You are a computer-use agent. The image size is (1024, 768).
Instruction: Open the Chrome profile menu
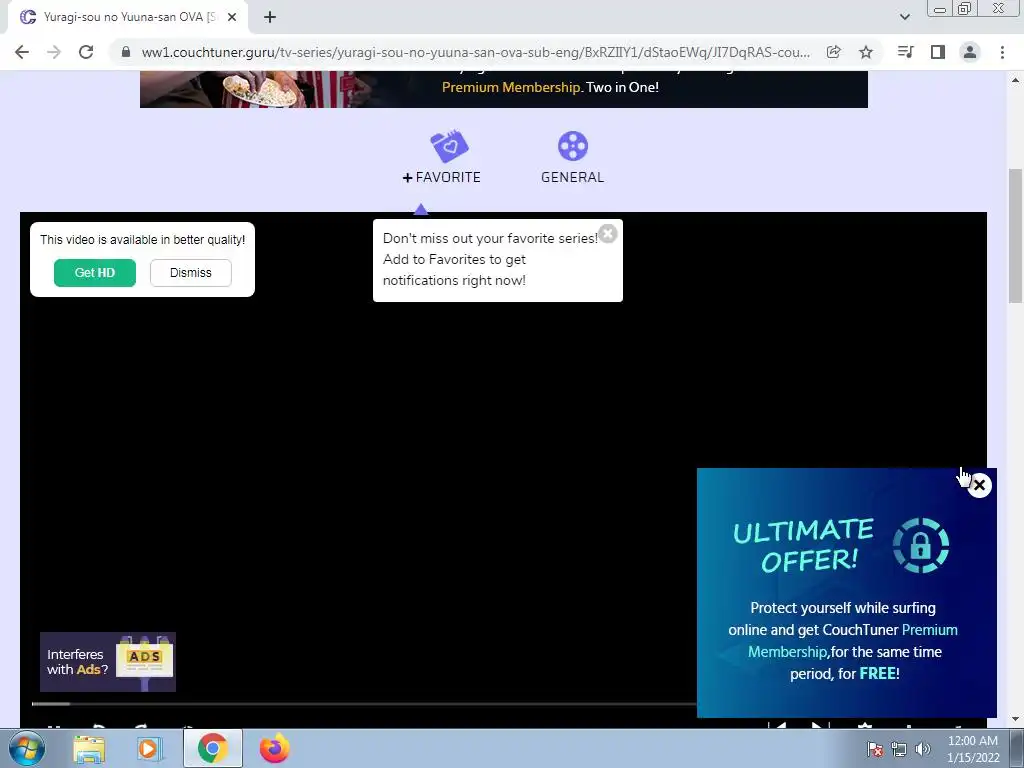(x=970, y=52)
